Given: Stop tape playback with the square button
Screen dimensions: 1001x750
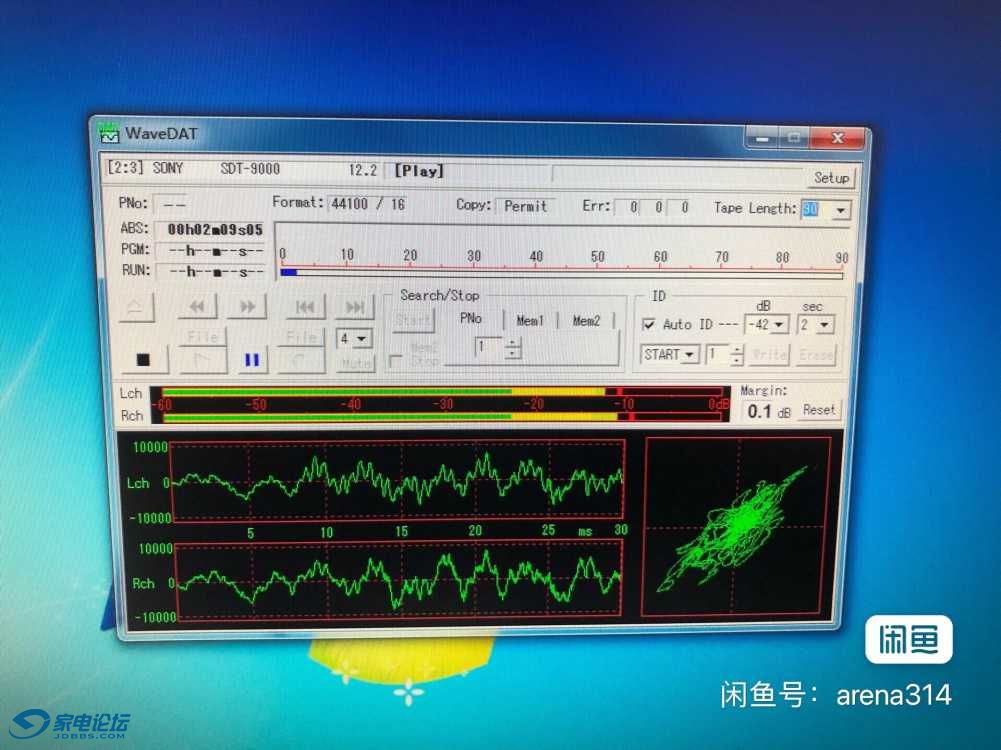Looking at the screenshot, I should 144,359.
